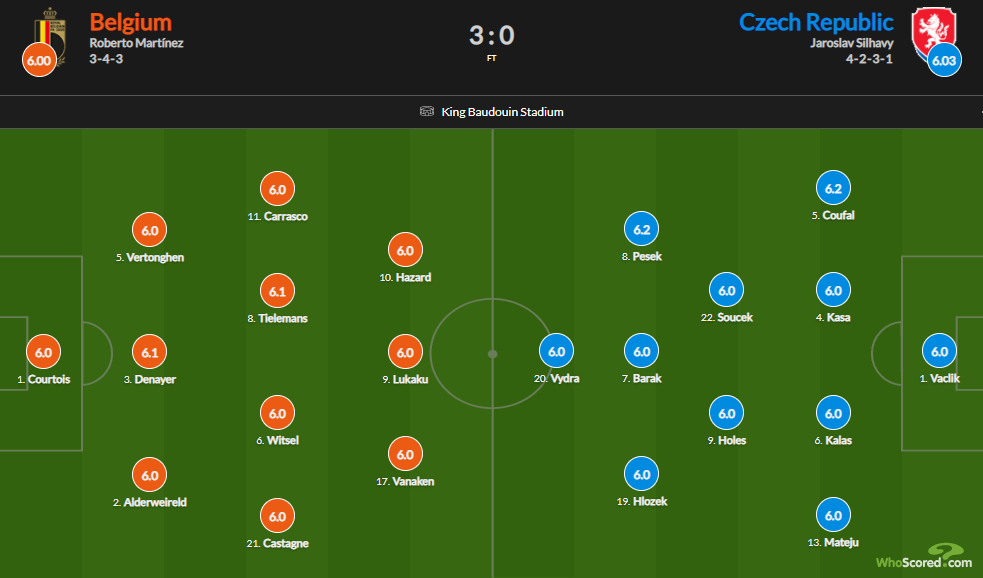The width and height of the screenshot is (983, 578).
Task: Select Coufal's 6.2 rating circle
Action: pyautogui.click(x=834, y=188)
